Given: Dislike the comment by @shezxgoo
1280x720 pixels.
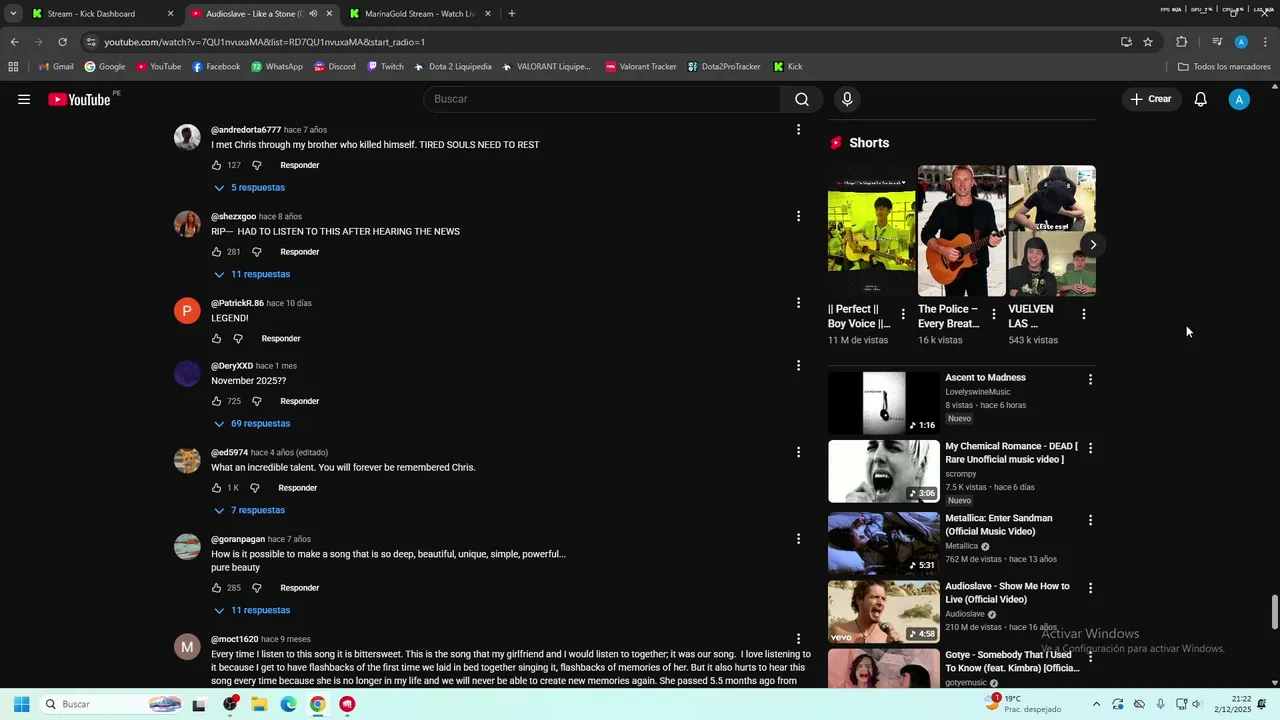Looking at the screenshot, I should coord(257,252).
